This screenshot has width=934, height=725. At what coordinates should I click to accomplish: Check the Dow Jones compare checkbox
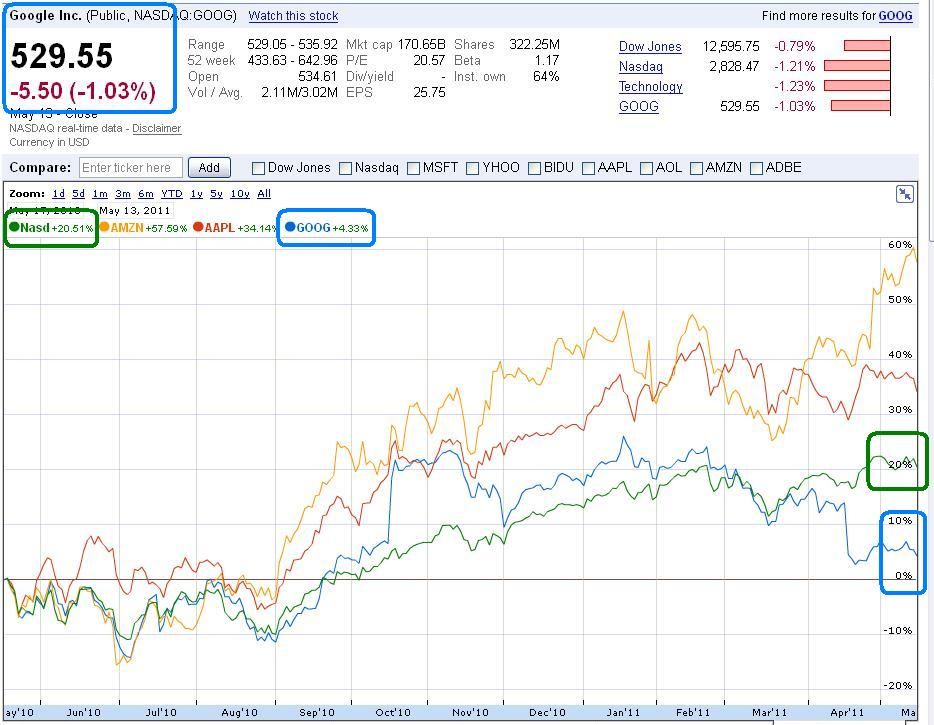tap(259, 169)
